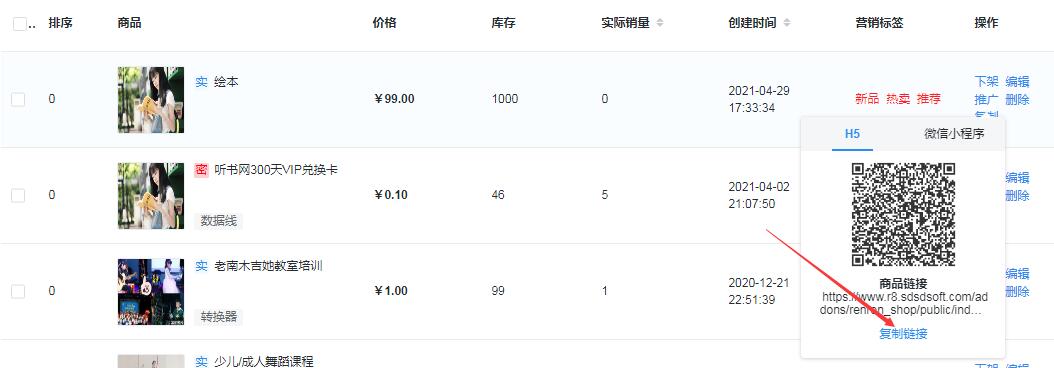Click the 数据线 label tag
Viewport: 1054px width, 368px height.
click(x=218, y=221)
